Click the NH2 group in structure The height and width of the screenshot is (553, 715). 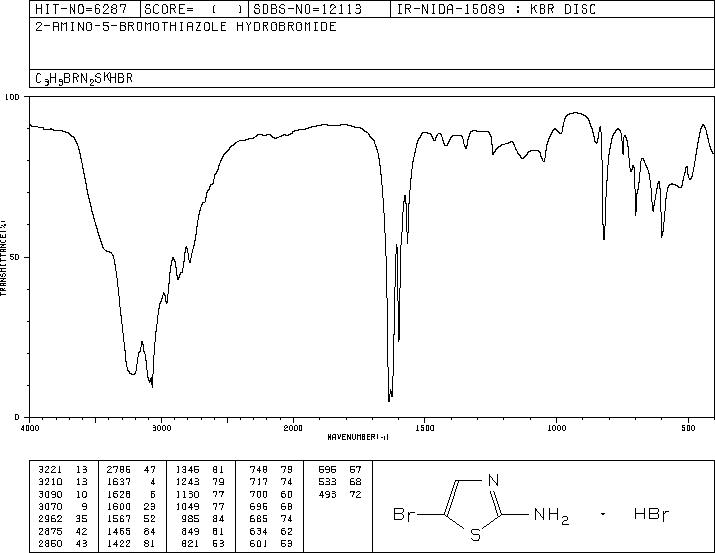(x=551, y=516)
